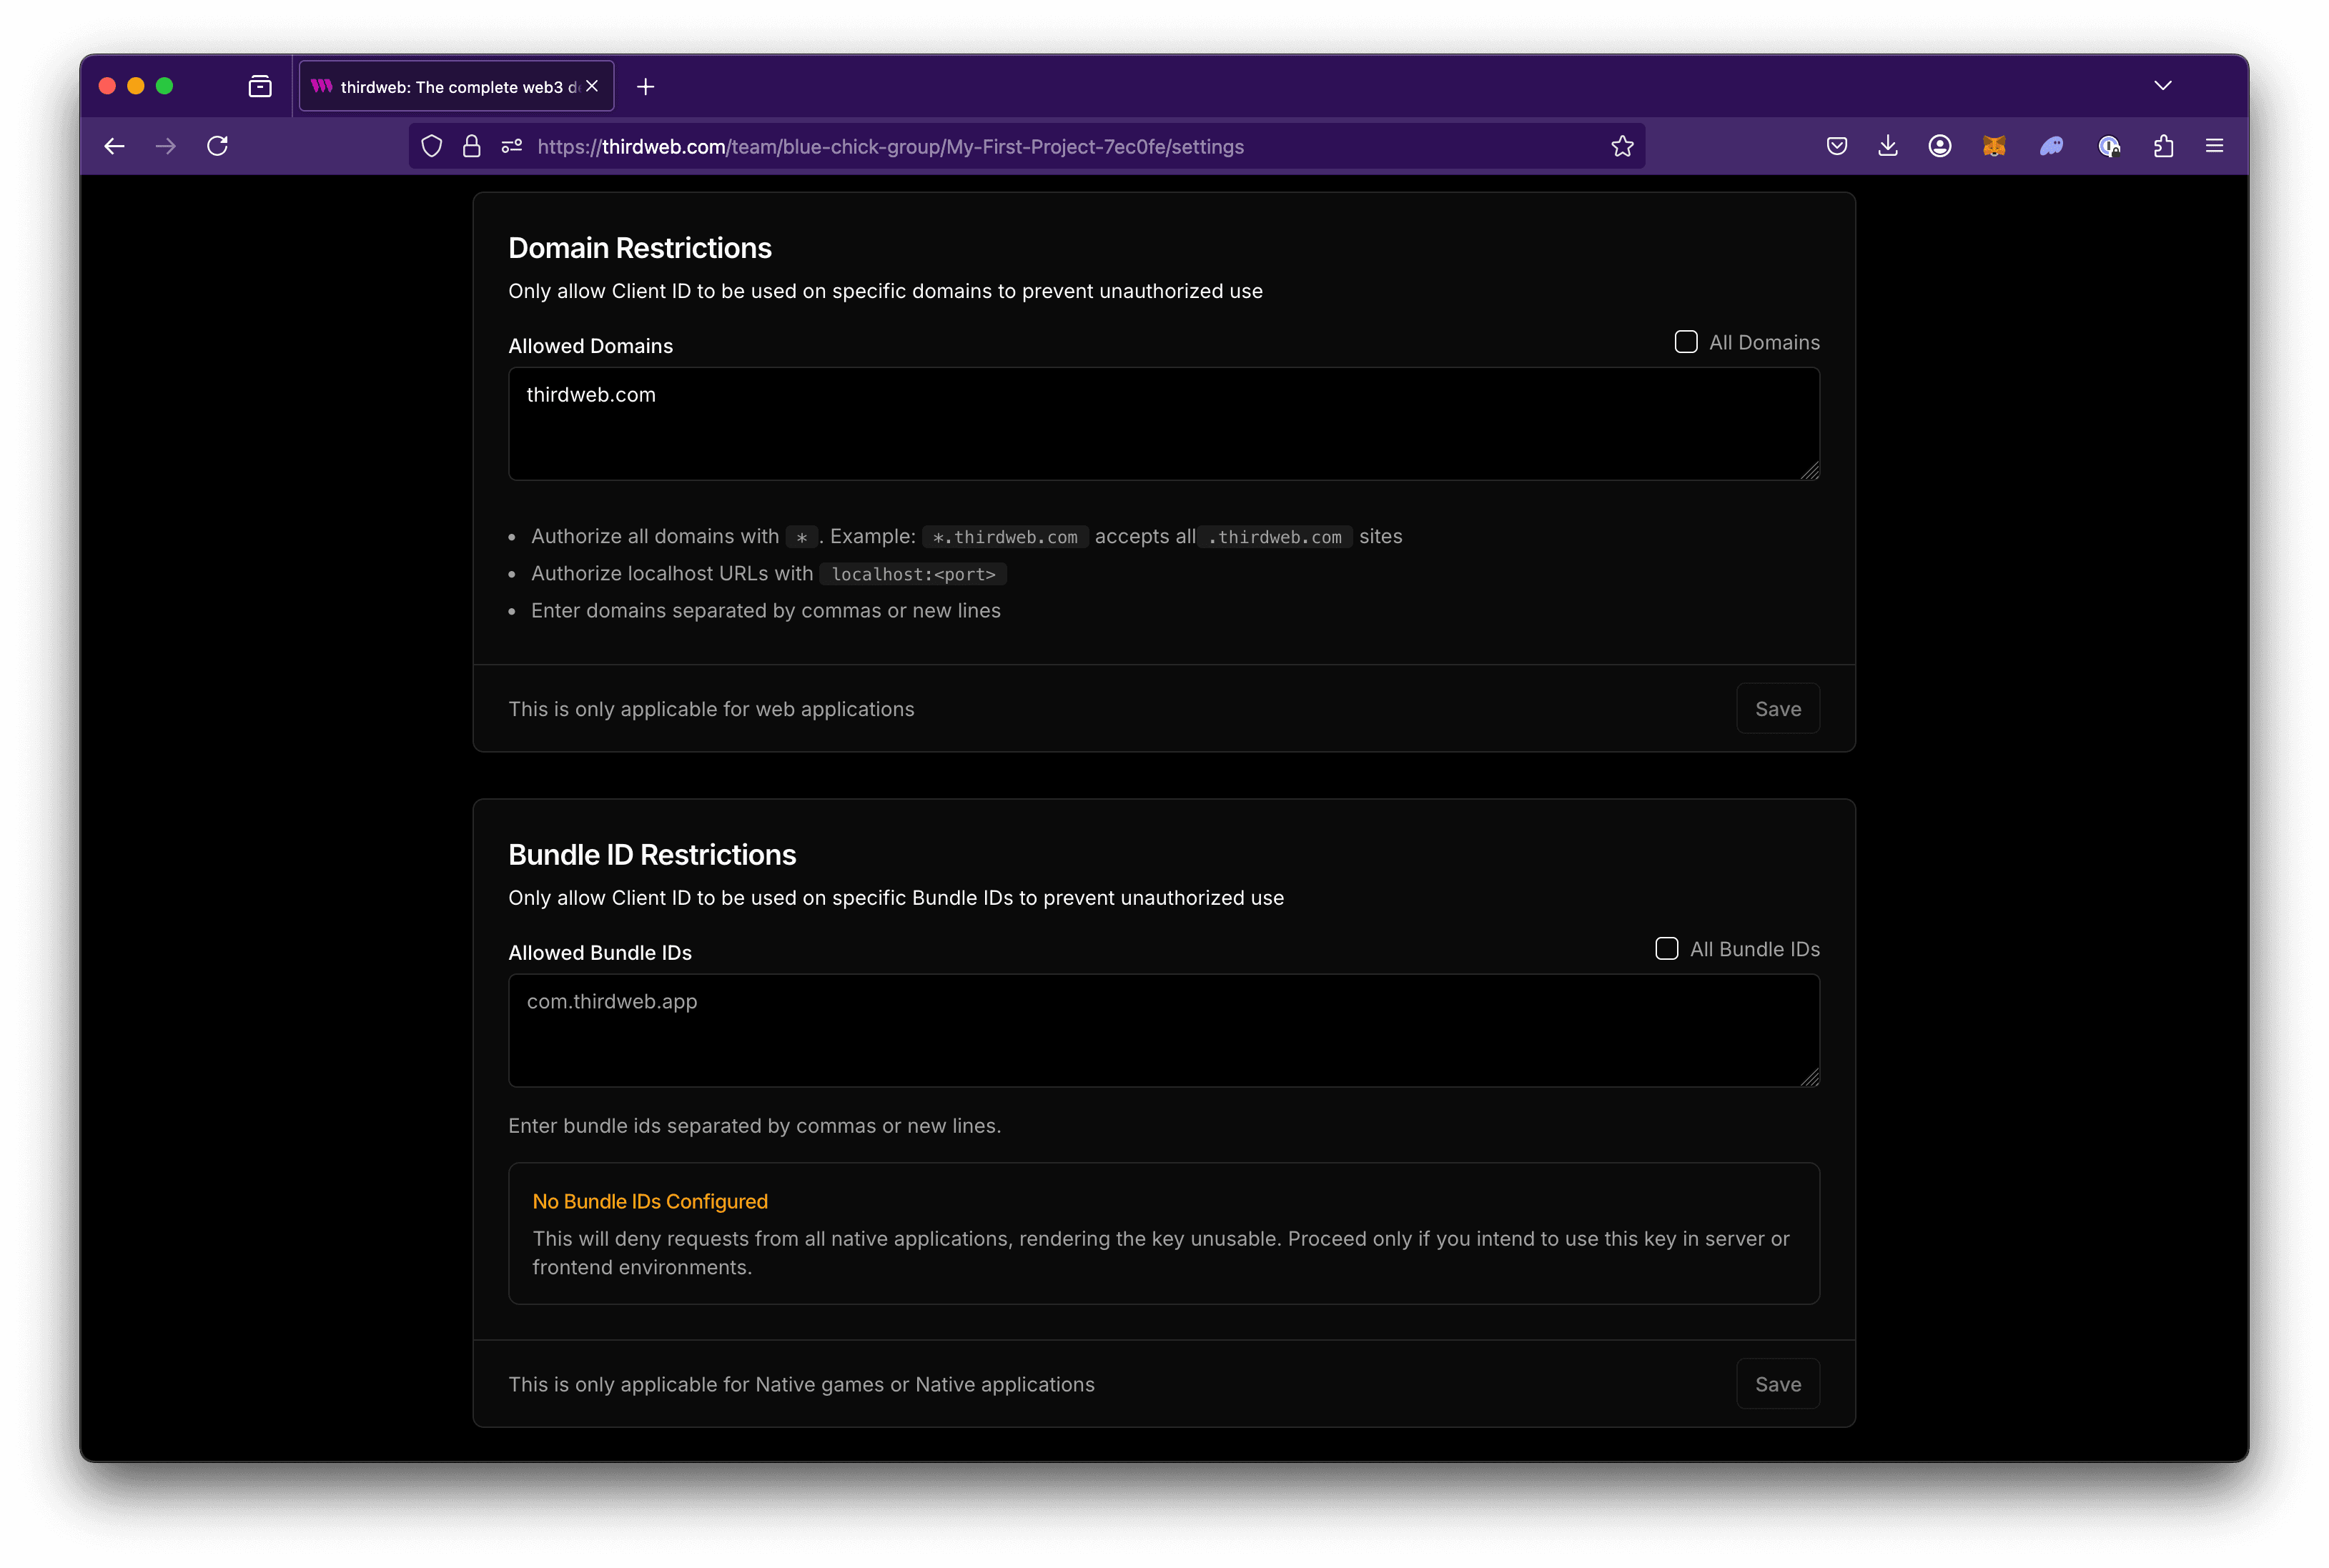Open the extensions puzzle icon
This screenshot has height=1568, width=2329.
(x=2163, y=146)
